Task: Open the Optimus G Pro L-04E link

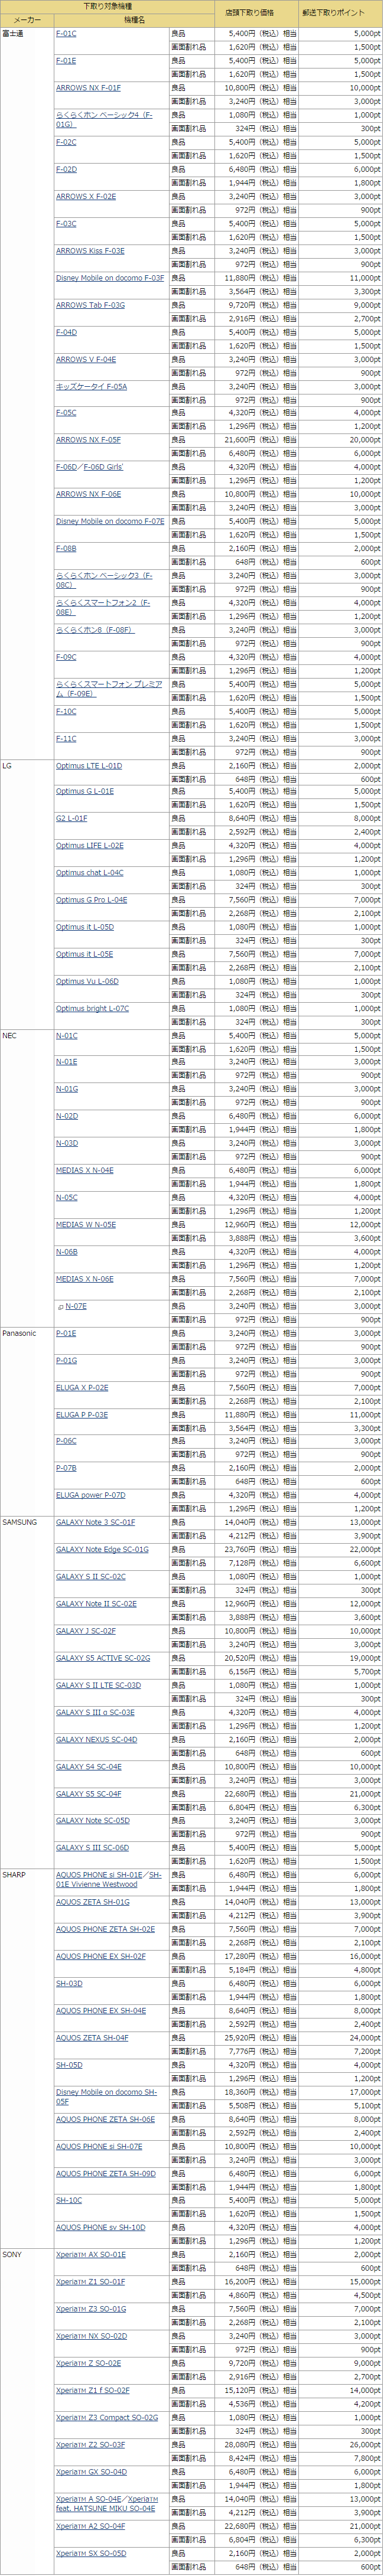Action: (91, 901)
